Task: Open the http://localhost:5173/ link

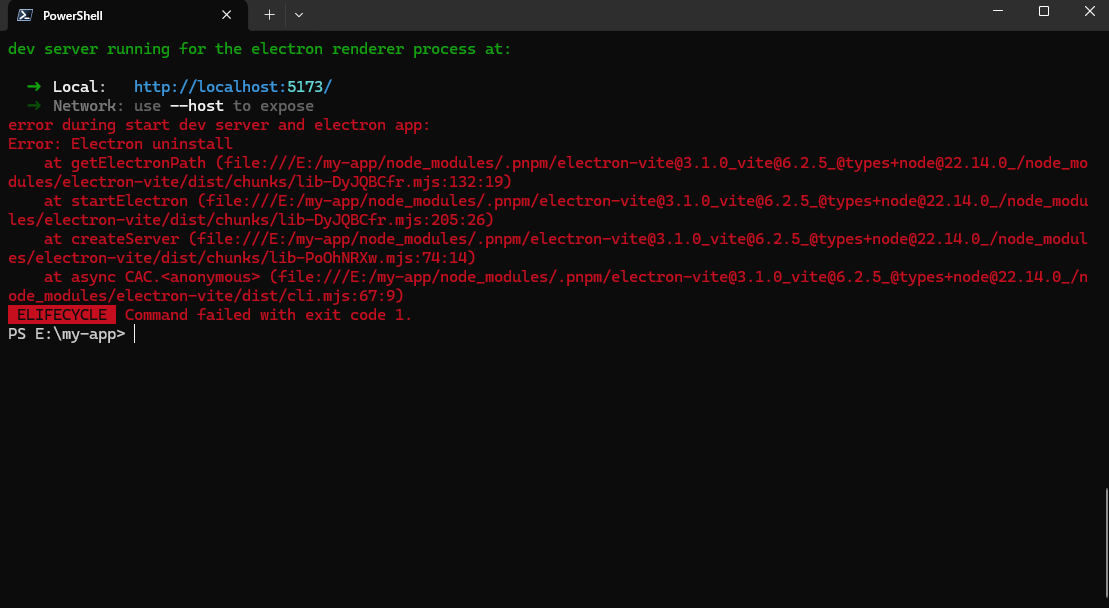Action: [x=233, y=87]
